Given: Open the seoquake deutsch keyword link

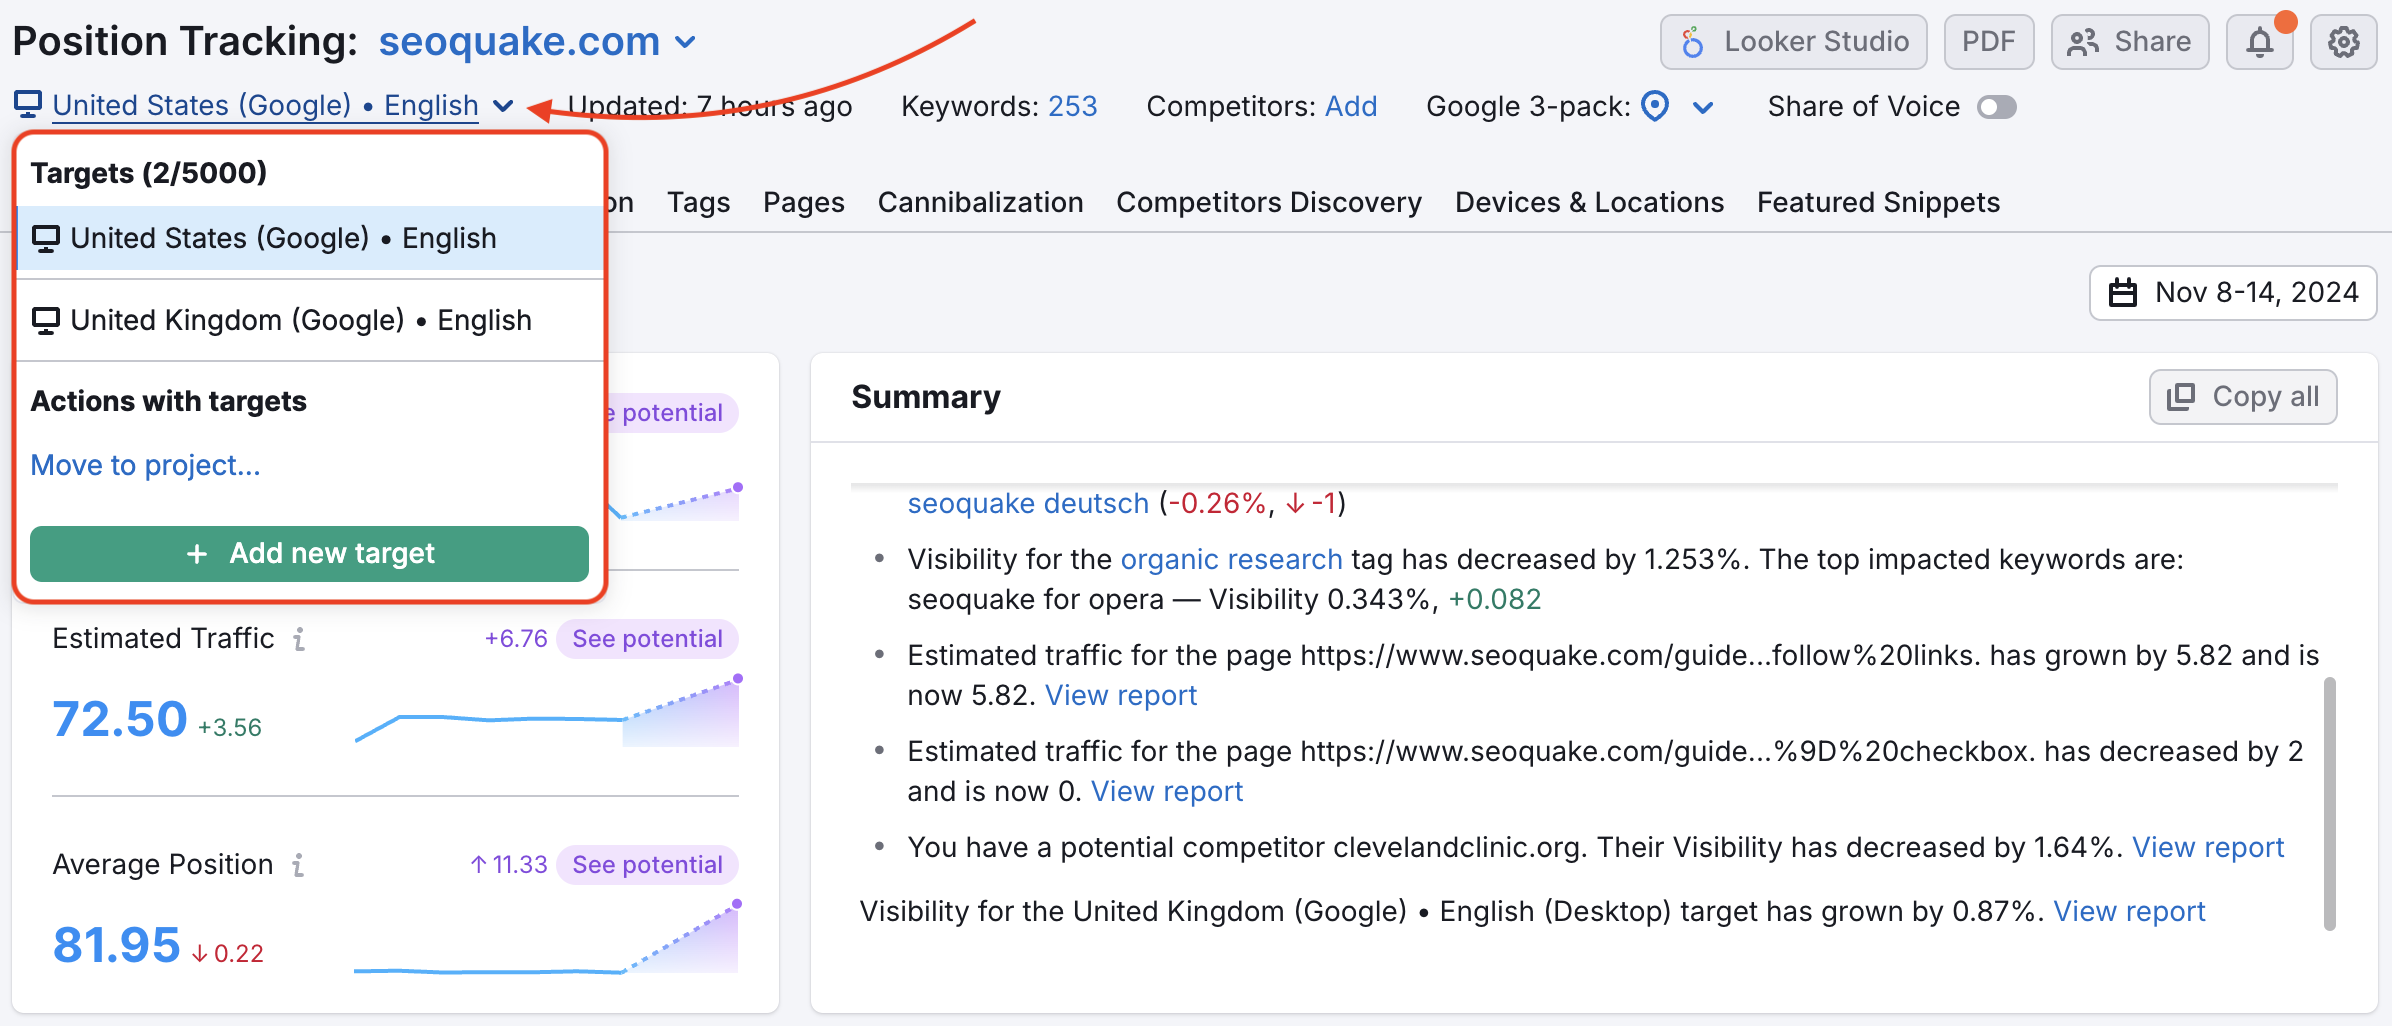Looking at the screenshot, I should tap(1028, 503).
